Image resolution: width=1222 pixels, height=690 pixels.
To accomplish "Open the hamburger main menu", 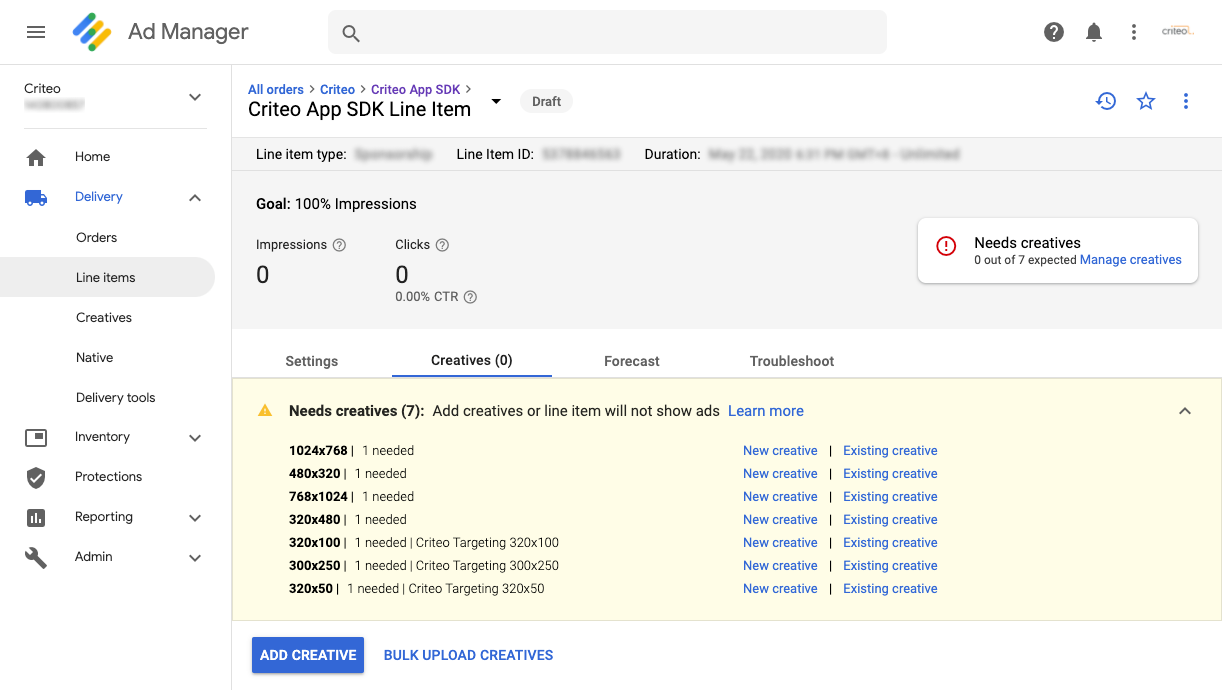I will tap(36, 32).
